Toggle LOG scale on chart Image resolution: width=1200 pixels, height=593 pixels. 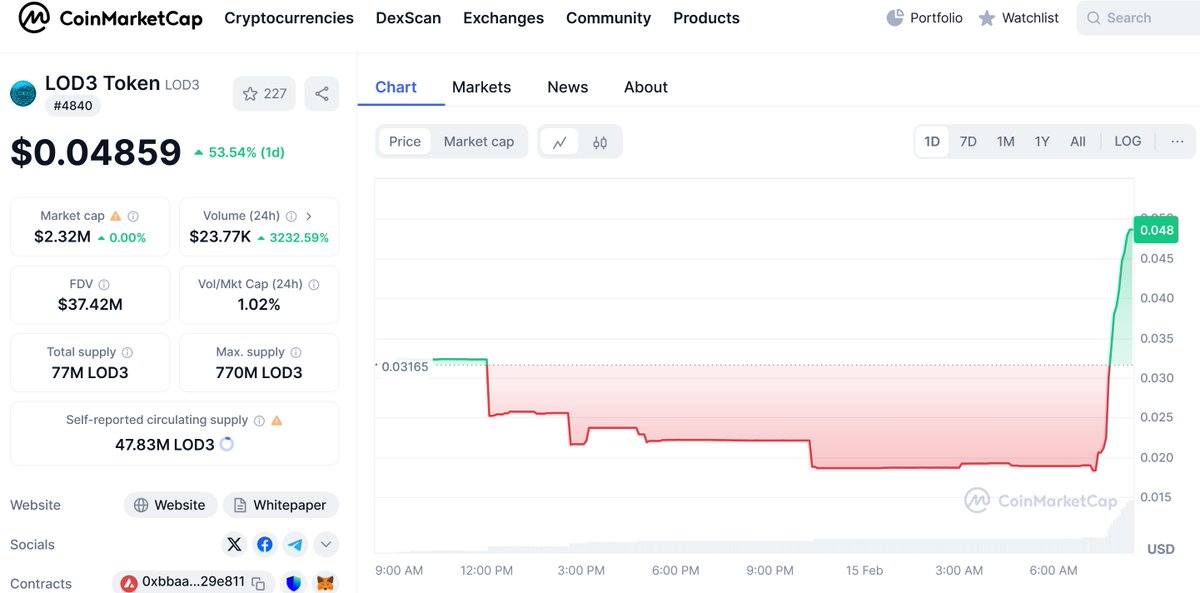coord(1128,142)
